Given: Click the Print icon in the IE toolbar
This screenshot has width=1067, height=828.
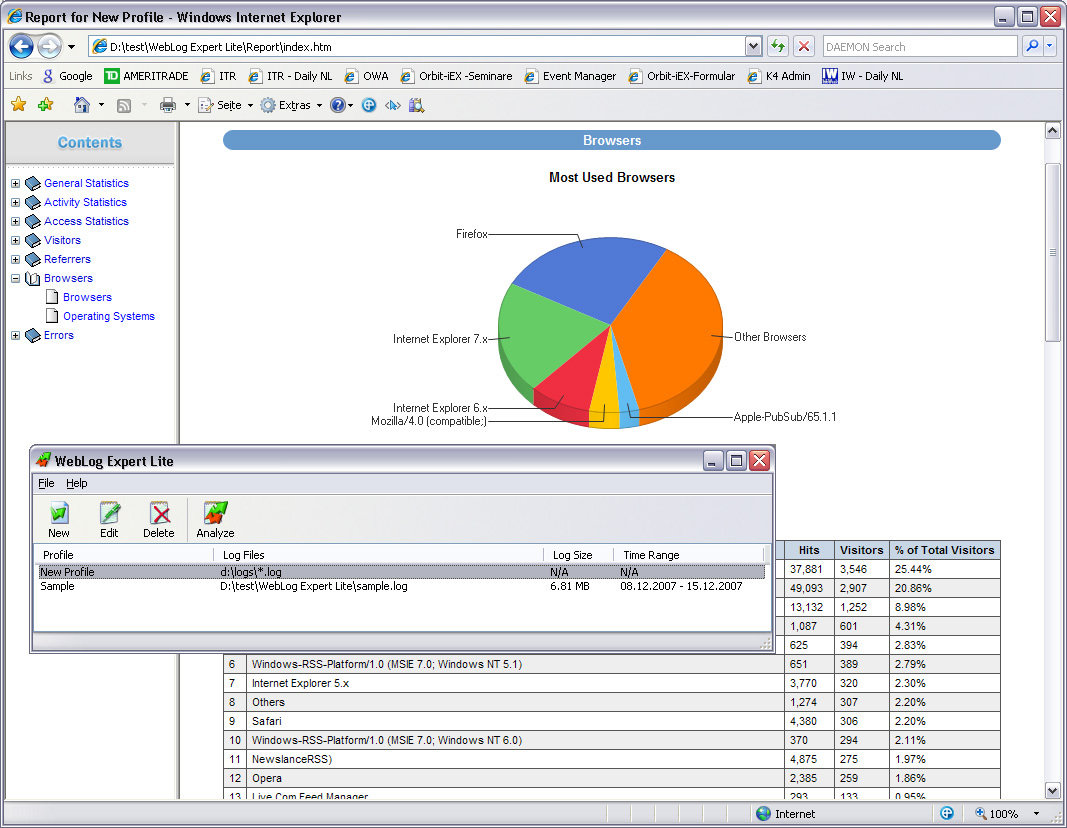Looking at the screenshot, I should point(167,105).
